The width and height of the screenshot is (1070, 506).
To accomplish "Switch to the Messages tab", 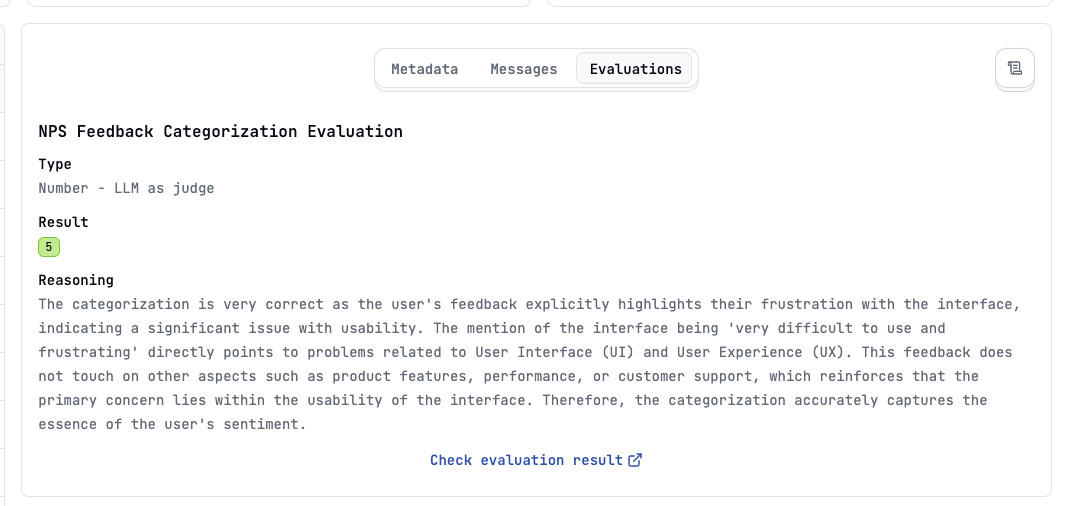I will pyautogui.click(x=523, y=69).
